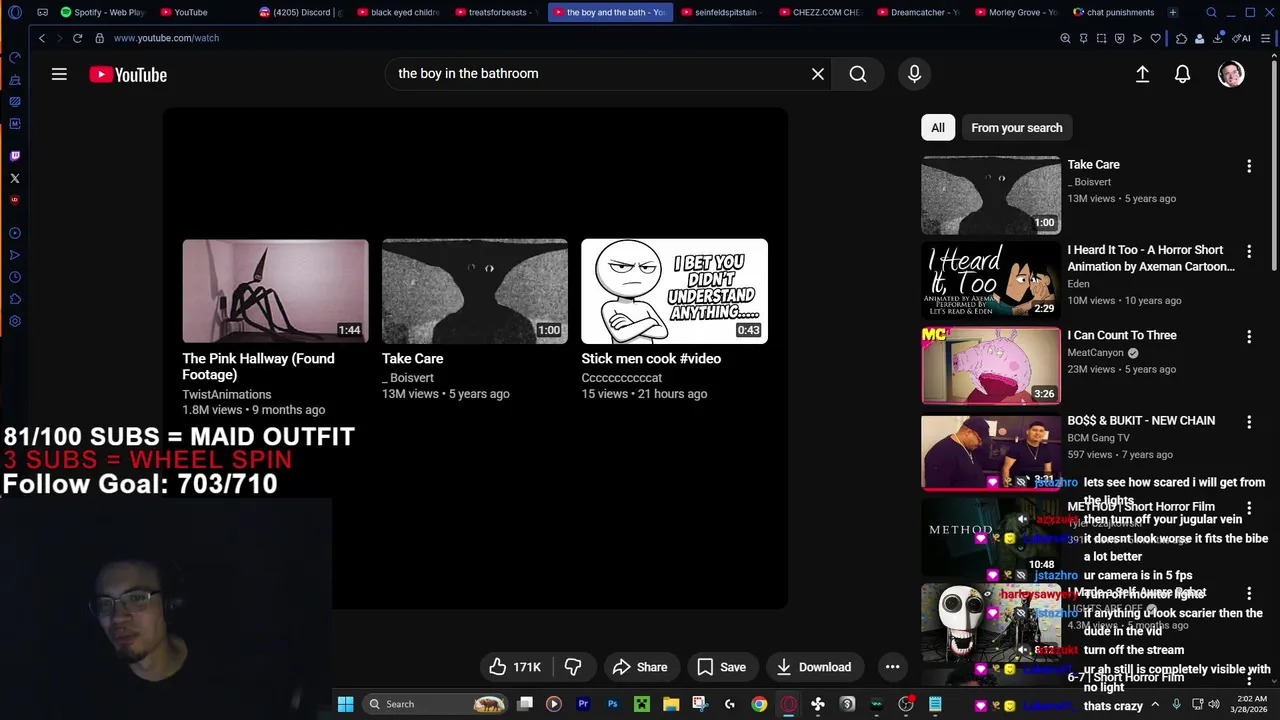The width and height of the screenshot is (1280, 720).
Task: Open I Heard It Too sidebar thumbnail
Action: coord(991,280)
